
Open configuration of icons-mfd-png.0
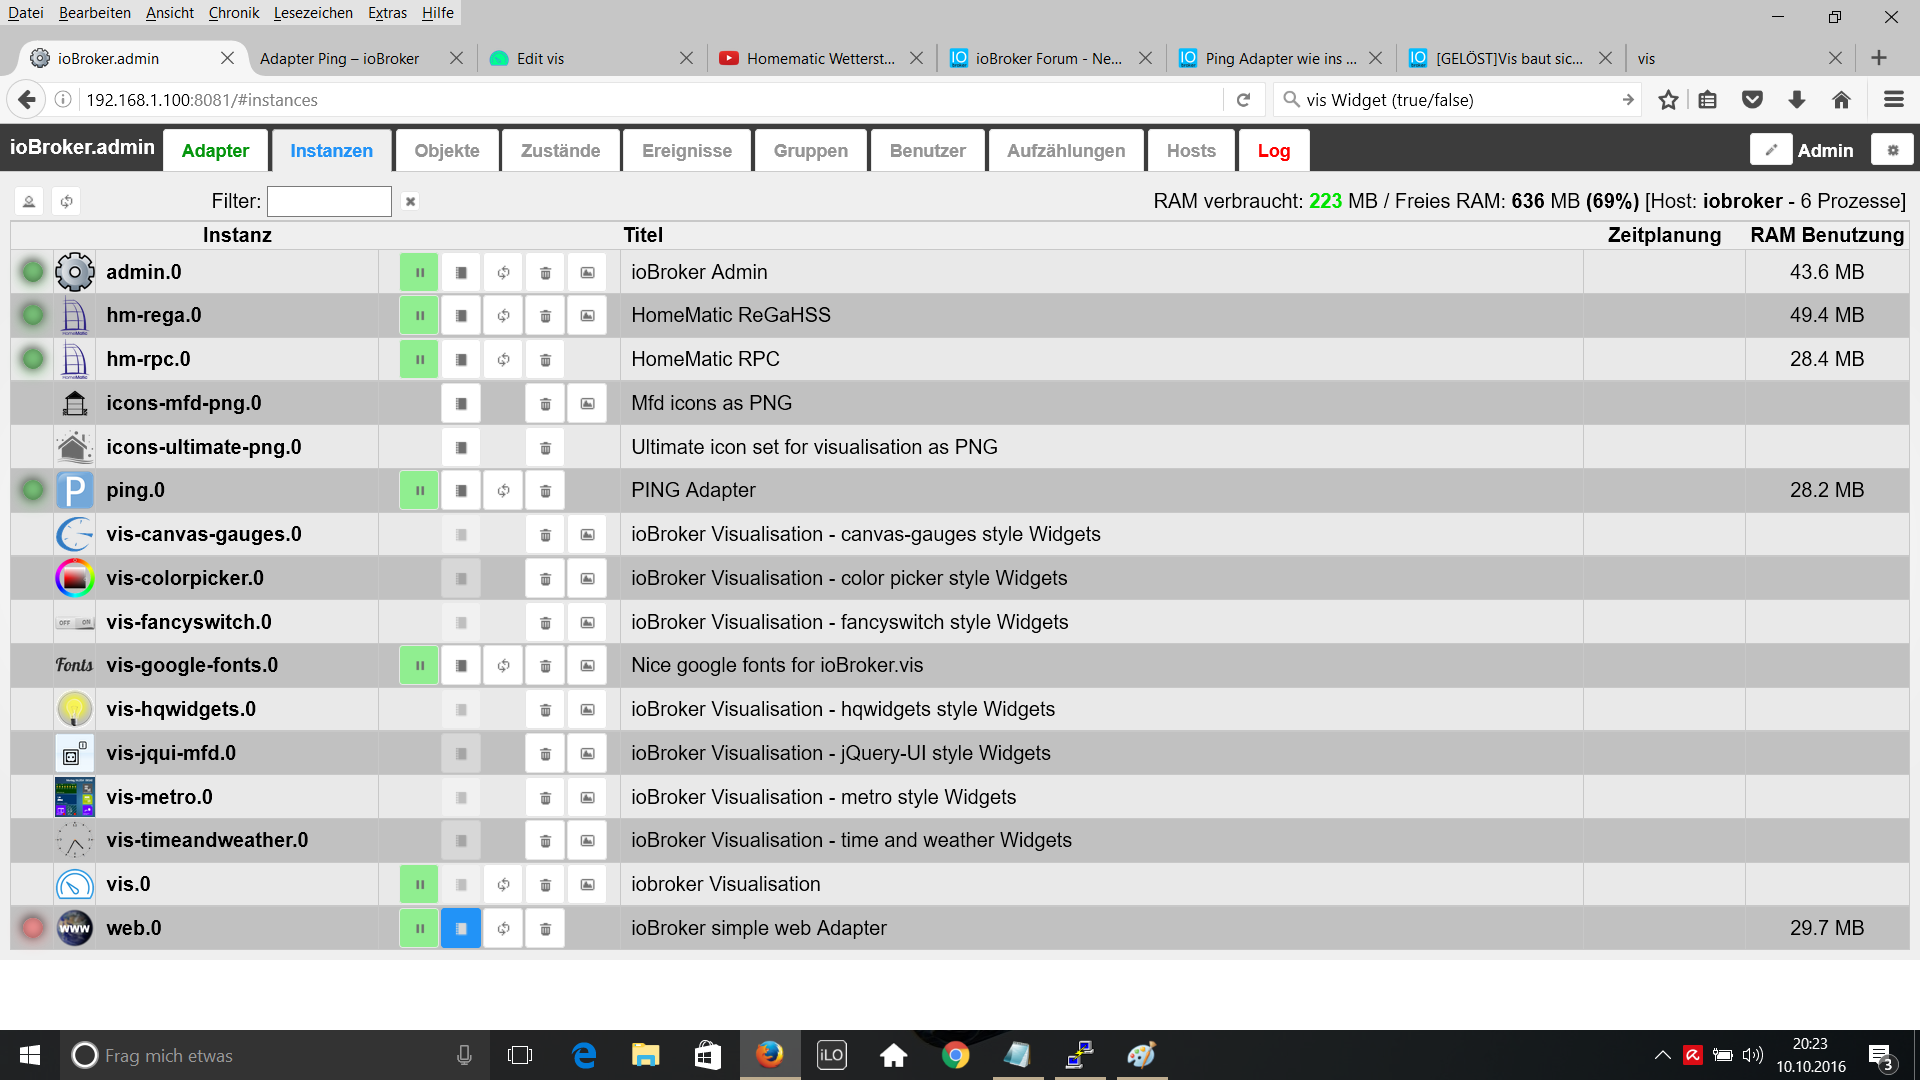461,403
